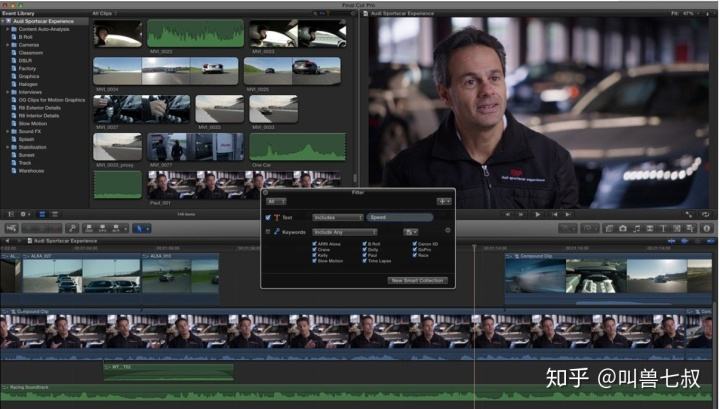The height and width of the screenshot is (409, 720).
Task: Uncheck the Dolly keyword
Action: 365,250
